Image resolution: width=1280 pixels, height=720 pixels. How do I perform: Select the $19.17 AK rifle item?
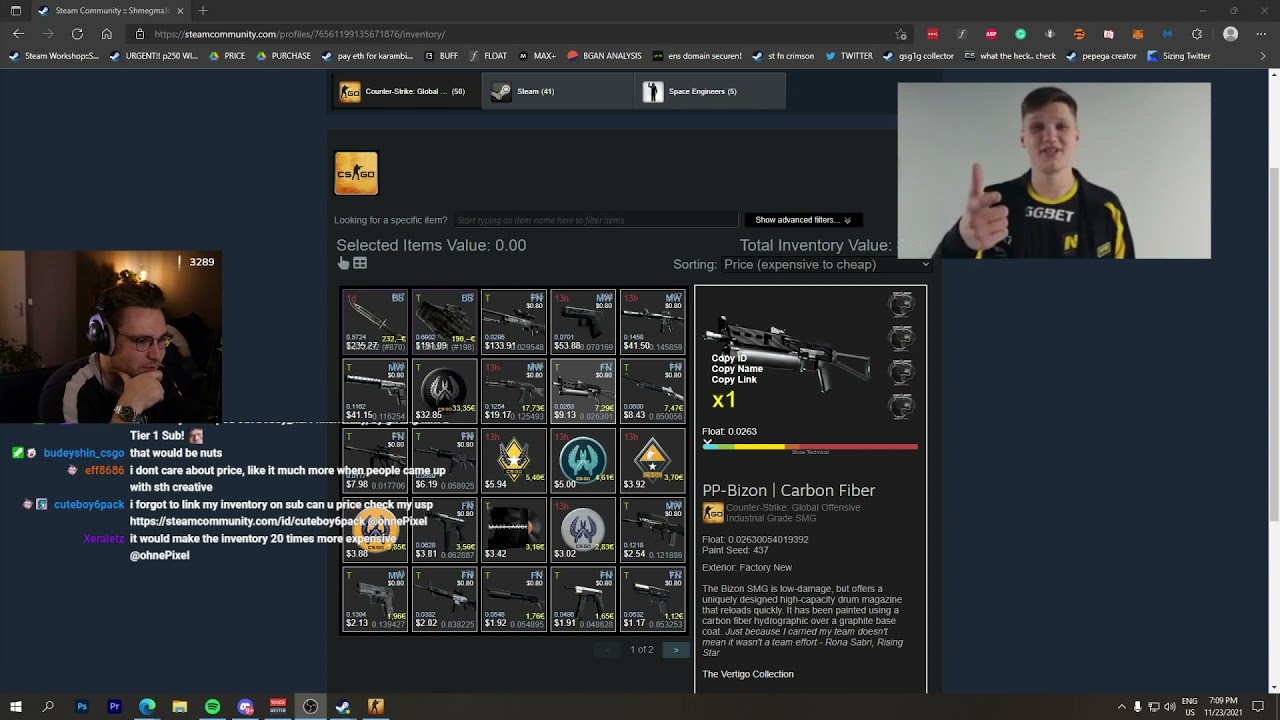pos(514,391)
